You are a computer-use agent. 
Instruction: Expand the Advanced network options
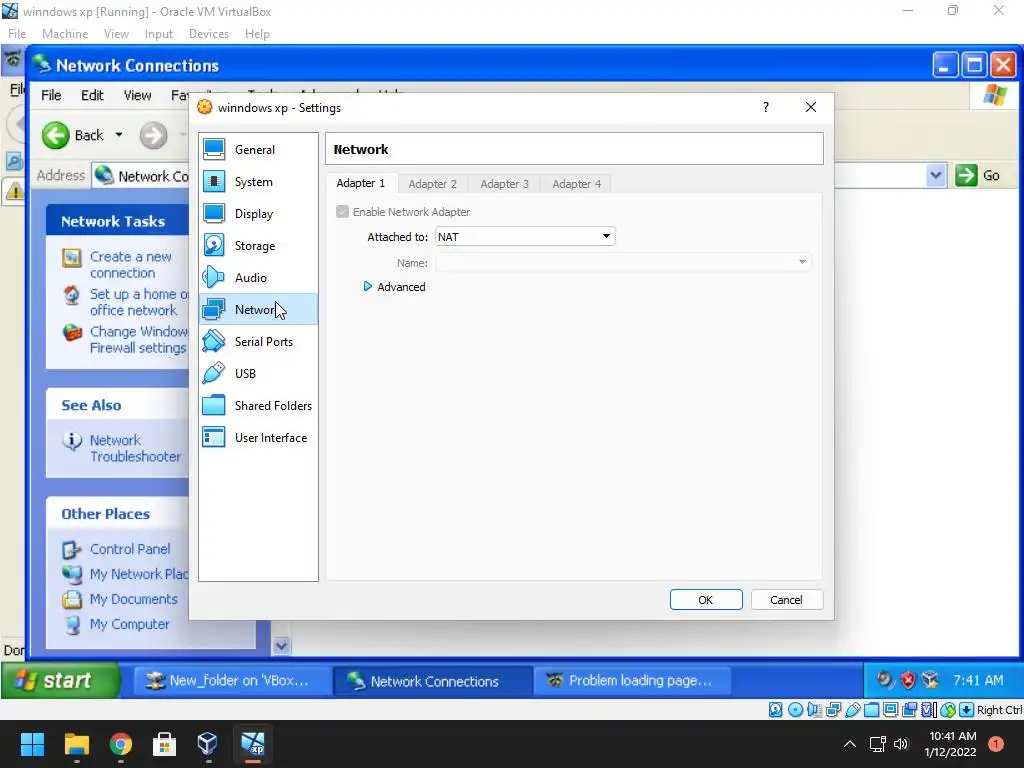click(x=394, y=287)
